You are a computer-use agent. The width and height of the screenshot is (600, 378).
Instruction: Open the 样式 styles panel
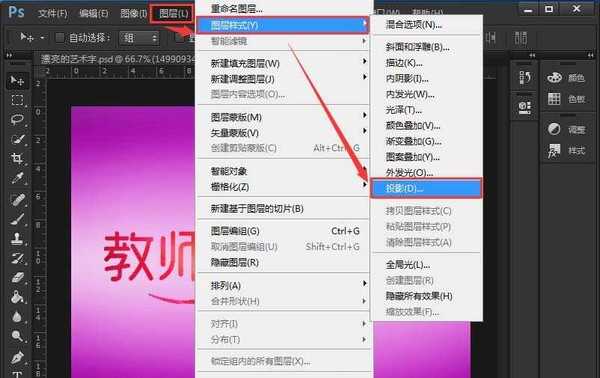[566, 150]
